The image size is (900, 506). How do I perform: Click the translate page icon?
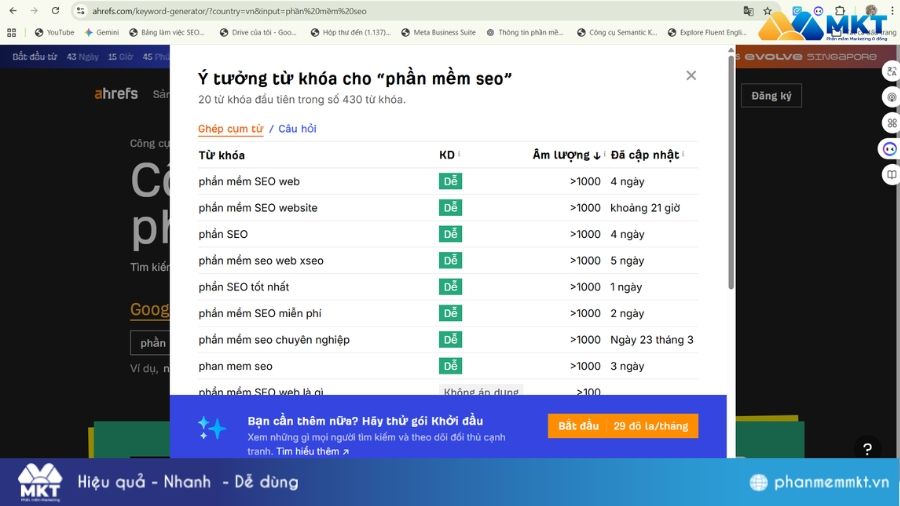click(x=748, y=11)
